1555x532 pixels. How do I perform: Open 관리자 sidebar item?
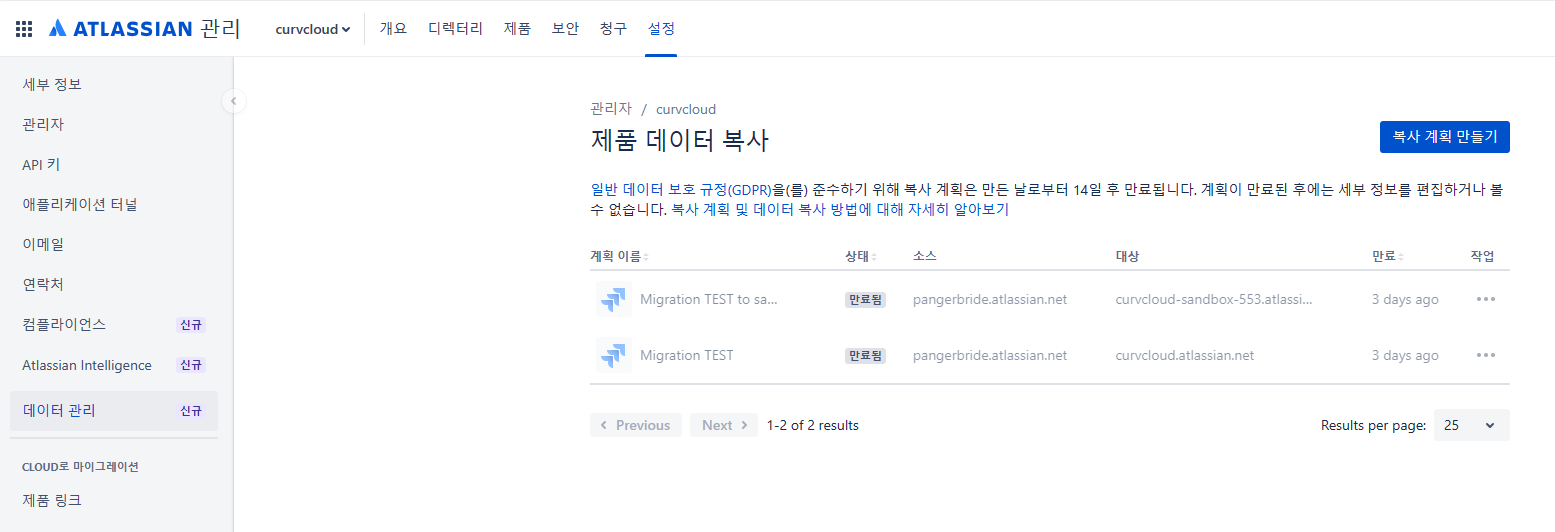click(114, 124)
